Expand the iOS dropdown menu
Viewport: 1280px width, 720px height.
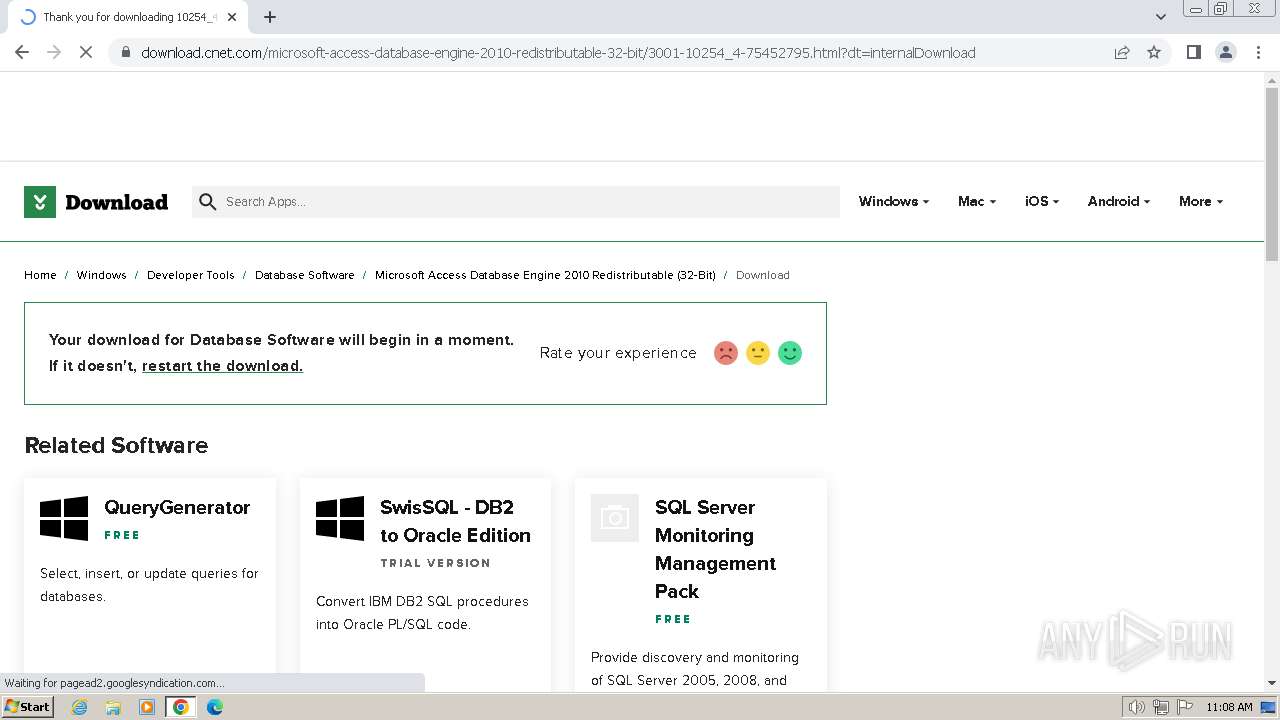(1041, 201)
